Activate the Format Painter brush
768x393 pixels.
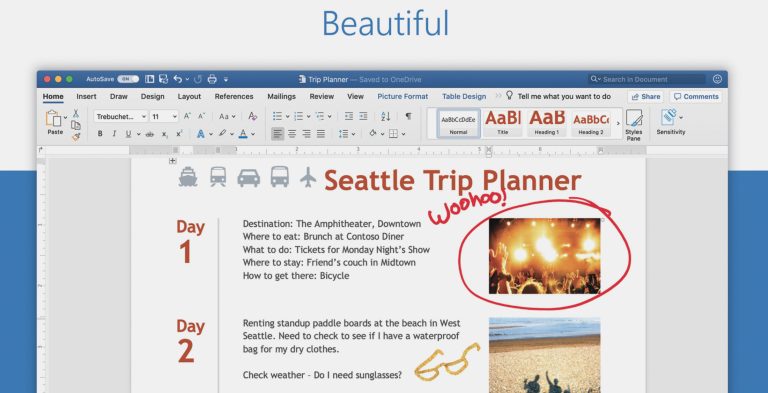[x=76, y=137]
